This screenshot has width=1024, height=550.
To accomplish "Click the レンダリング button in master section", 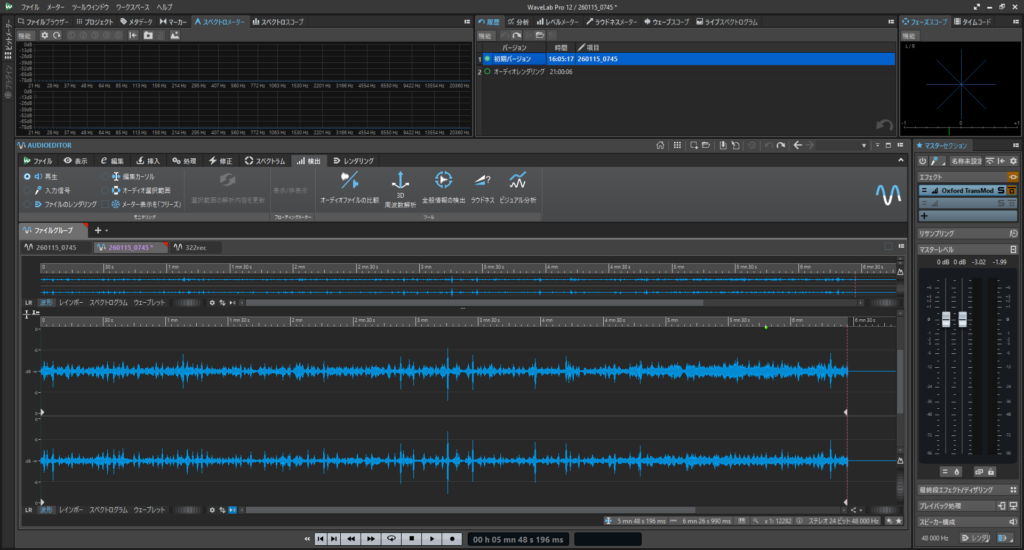I will point(976,538).
